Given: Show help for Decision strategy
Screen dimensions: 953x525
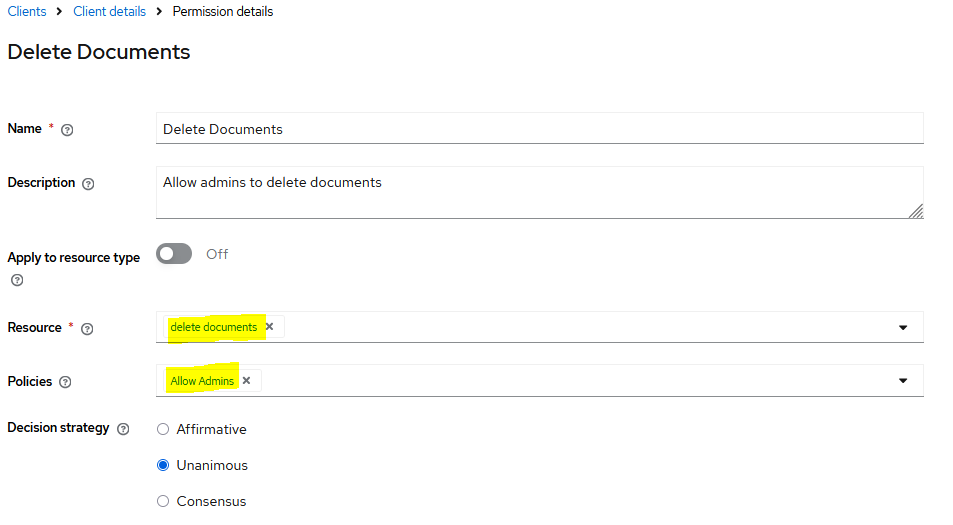Looking at the screenshot, I should 123,429.
